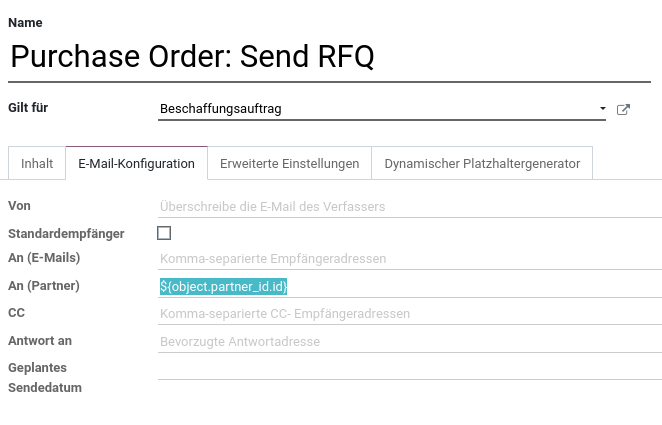Expand the Gilt für dropdown arrow

(x=602, y=109)
